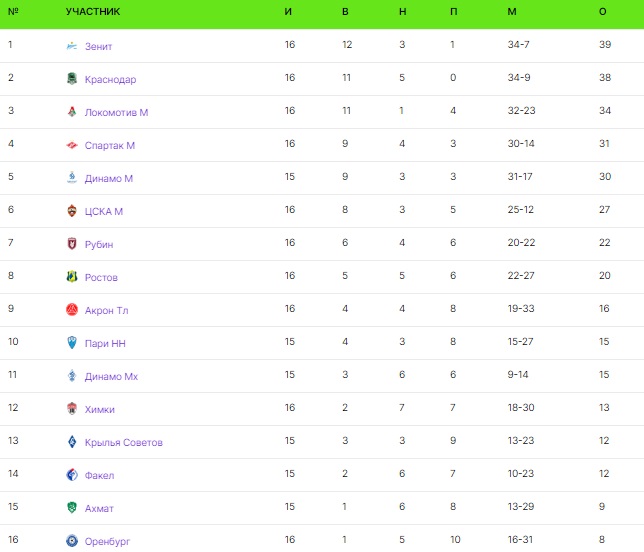Go to the Химки team link
The height and width of the screenshot is (552, 644).
point(100,409)
